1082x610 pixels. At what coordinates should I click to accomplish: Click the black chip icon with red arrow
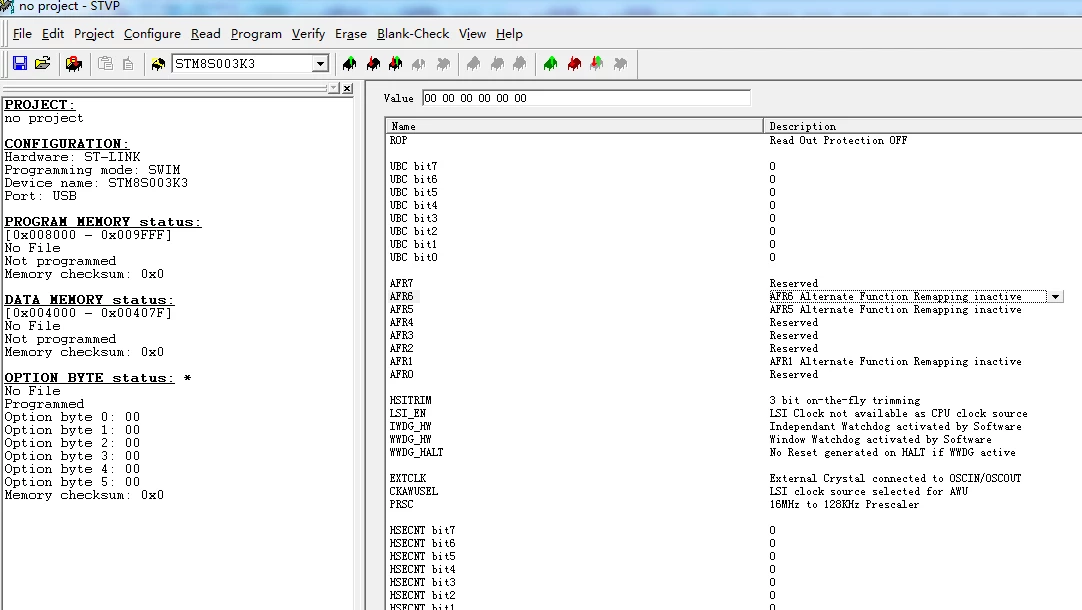(x=373, y=64)
